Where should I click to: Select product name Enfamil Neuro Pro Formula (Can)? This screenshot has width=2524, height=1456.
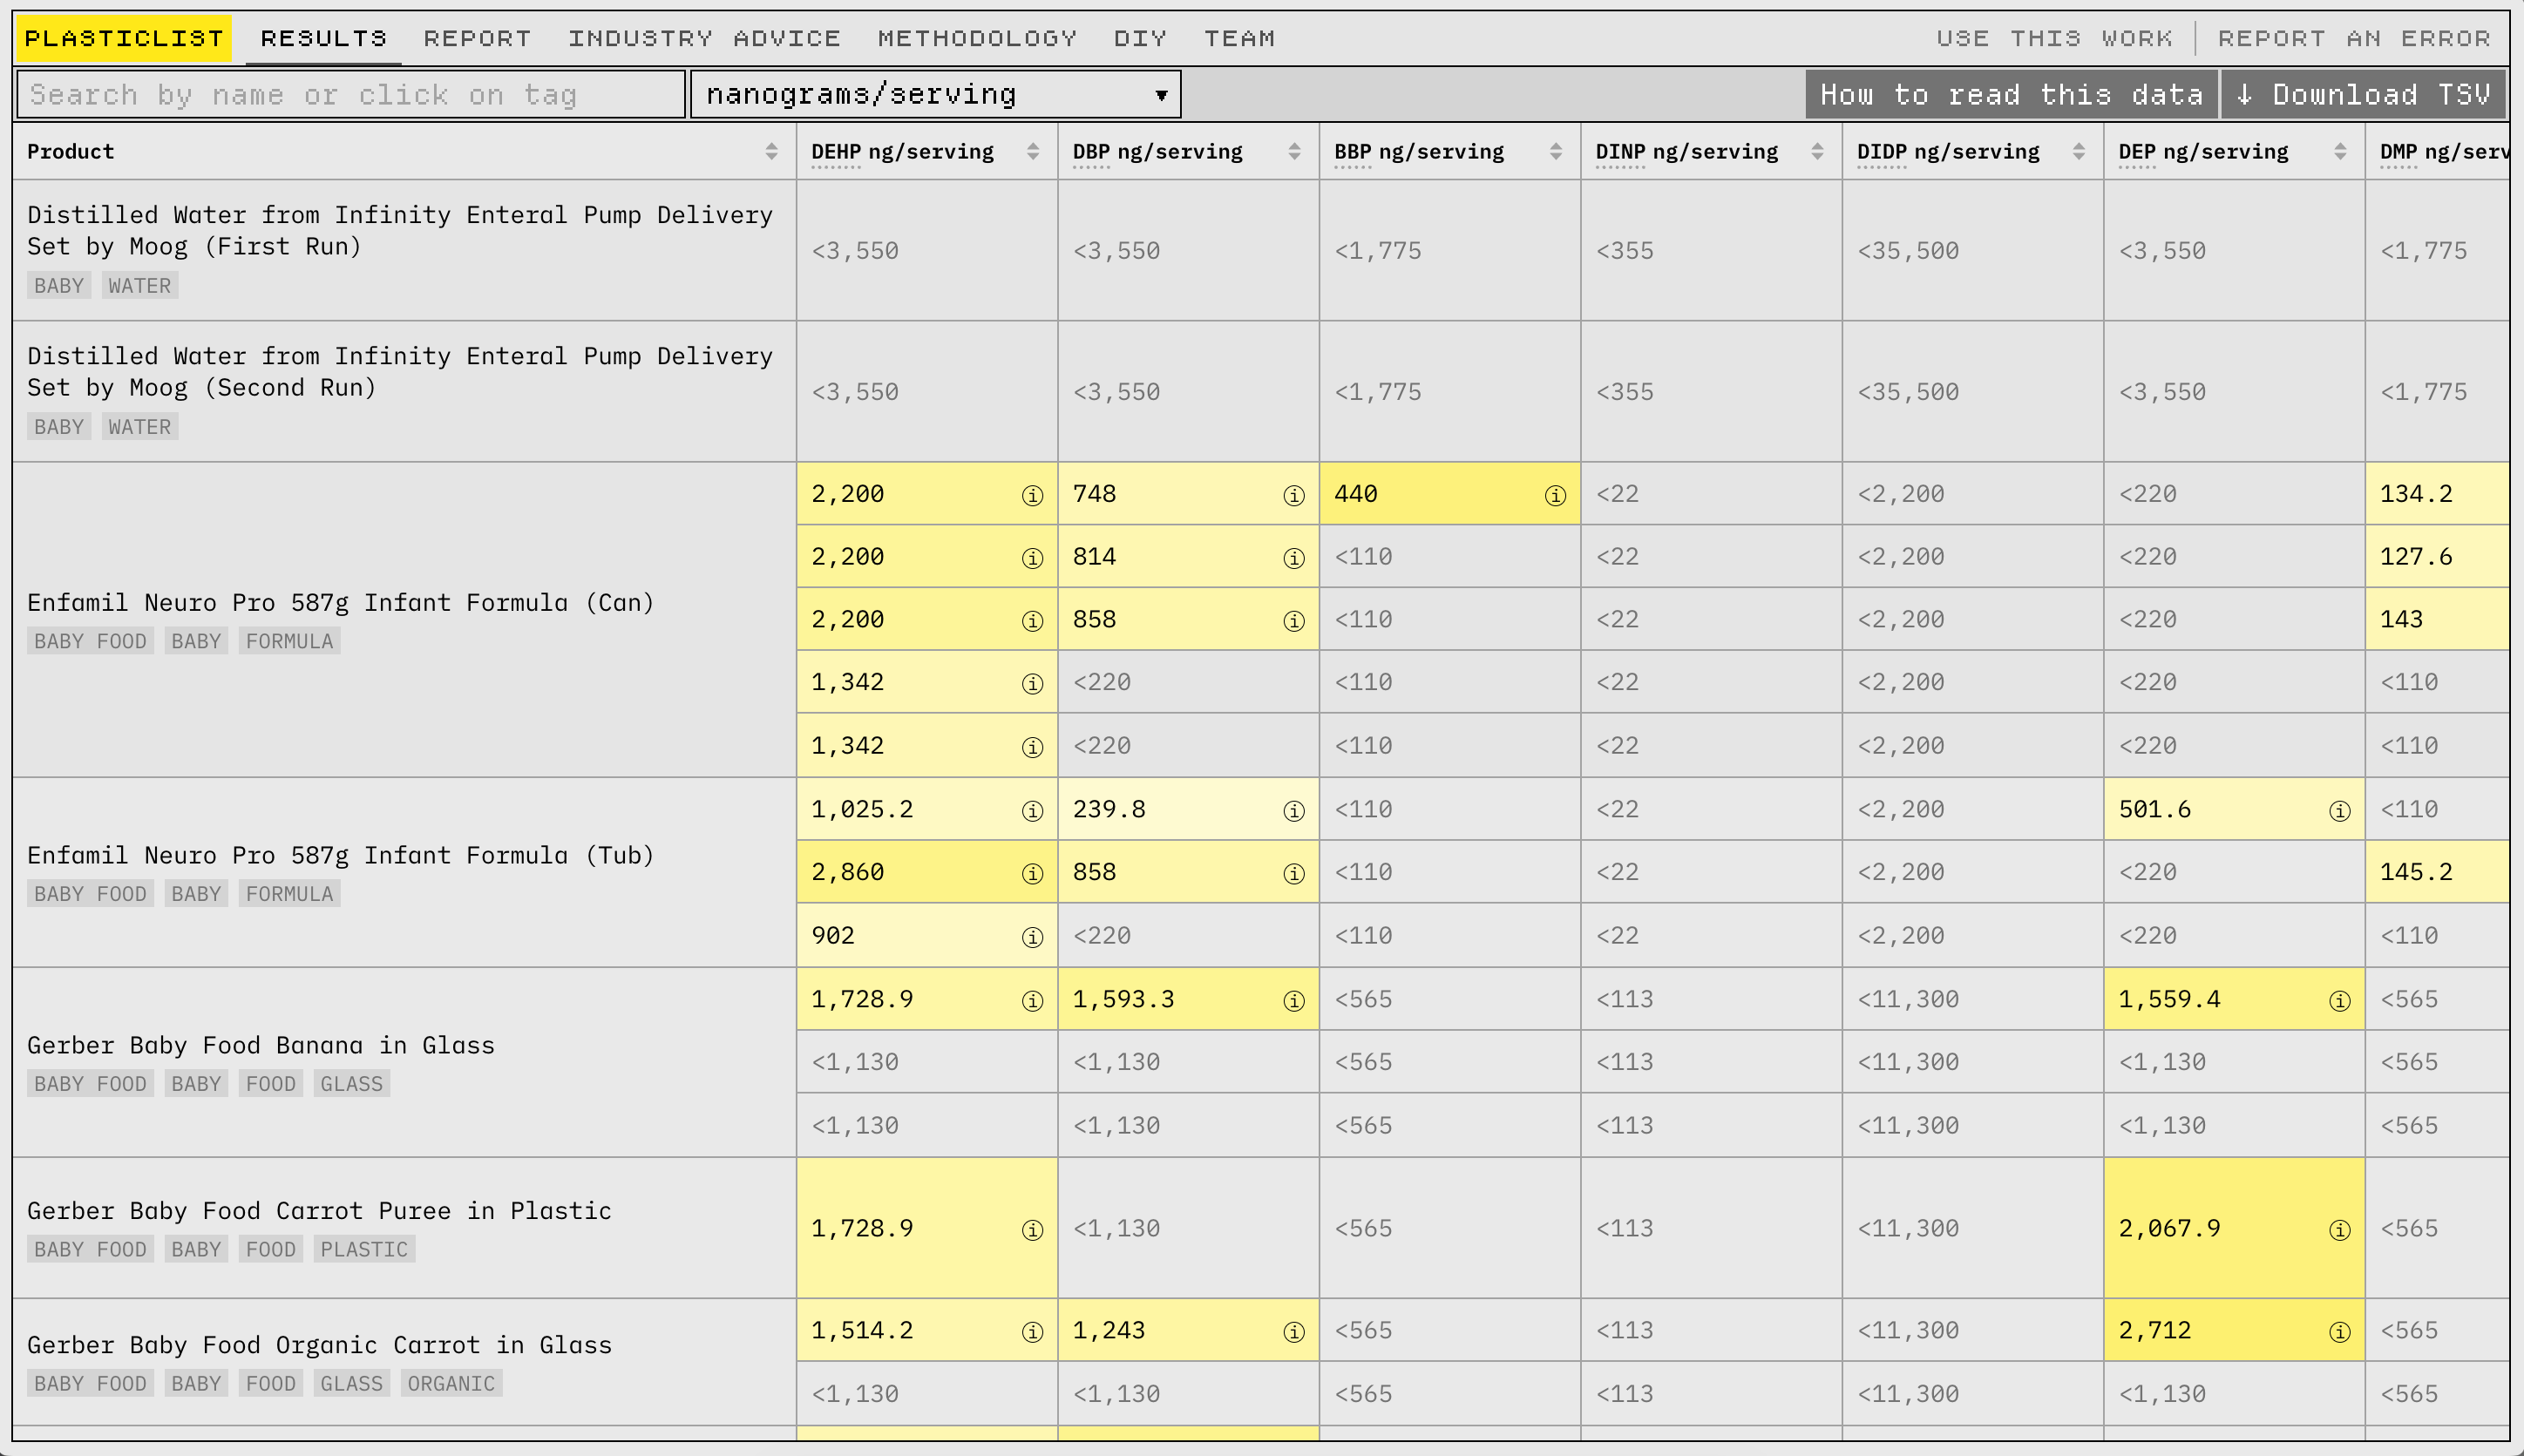pos(341,603)
